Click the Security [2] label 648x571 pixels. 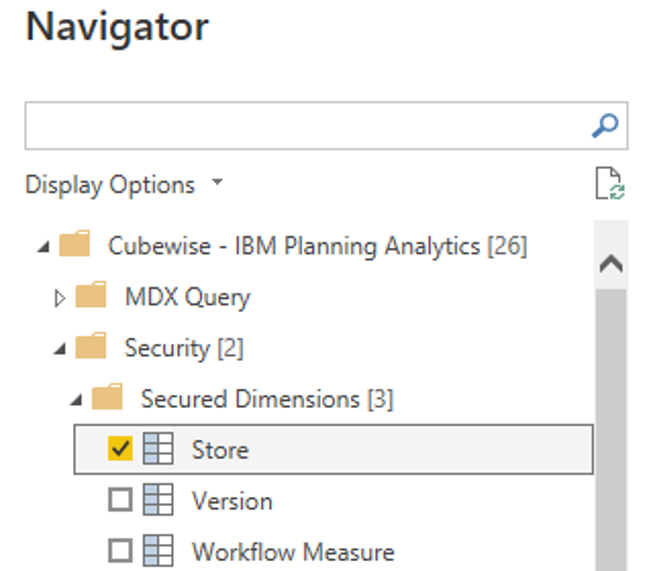tap(184, 348)
